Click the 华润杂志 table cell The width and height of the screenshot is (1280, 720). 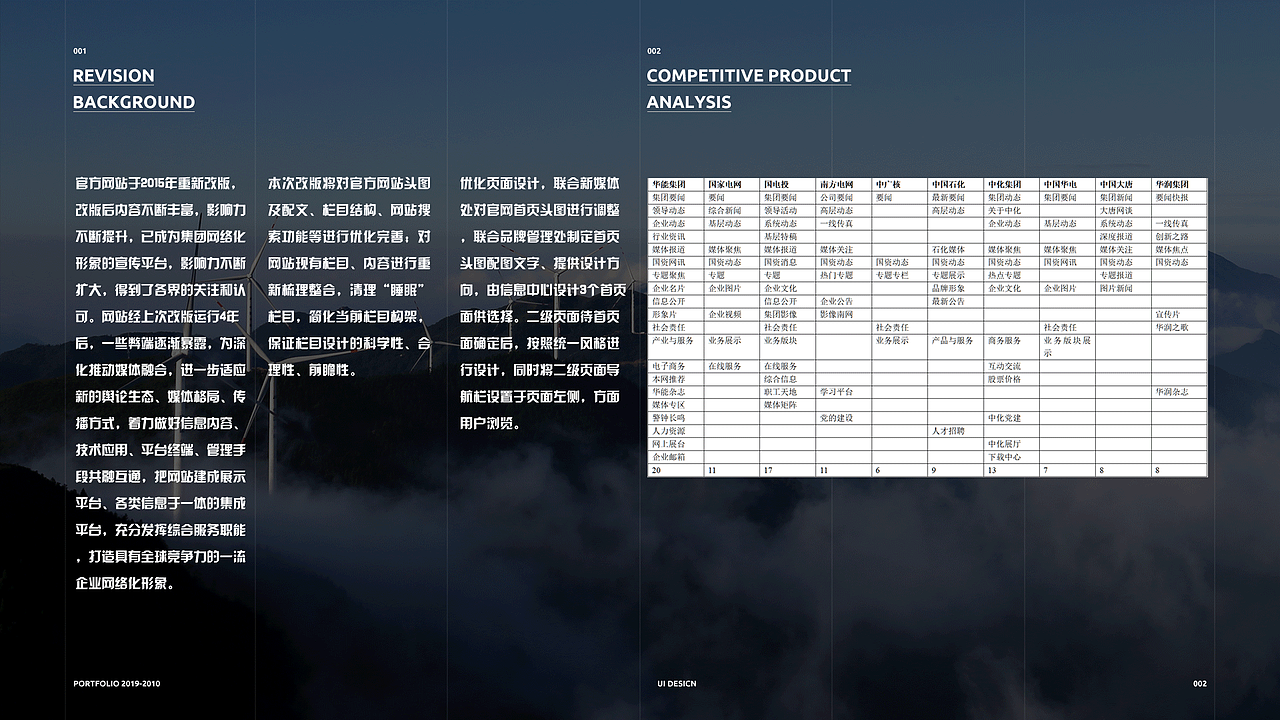[1179, 392]
